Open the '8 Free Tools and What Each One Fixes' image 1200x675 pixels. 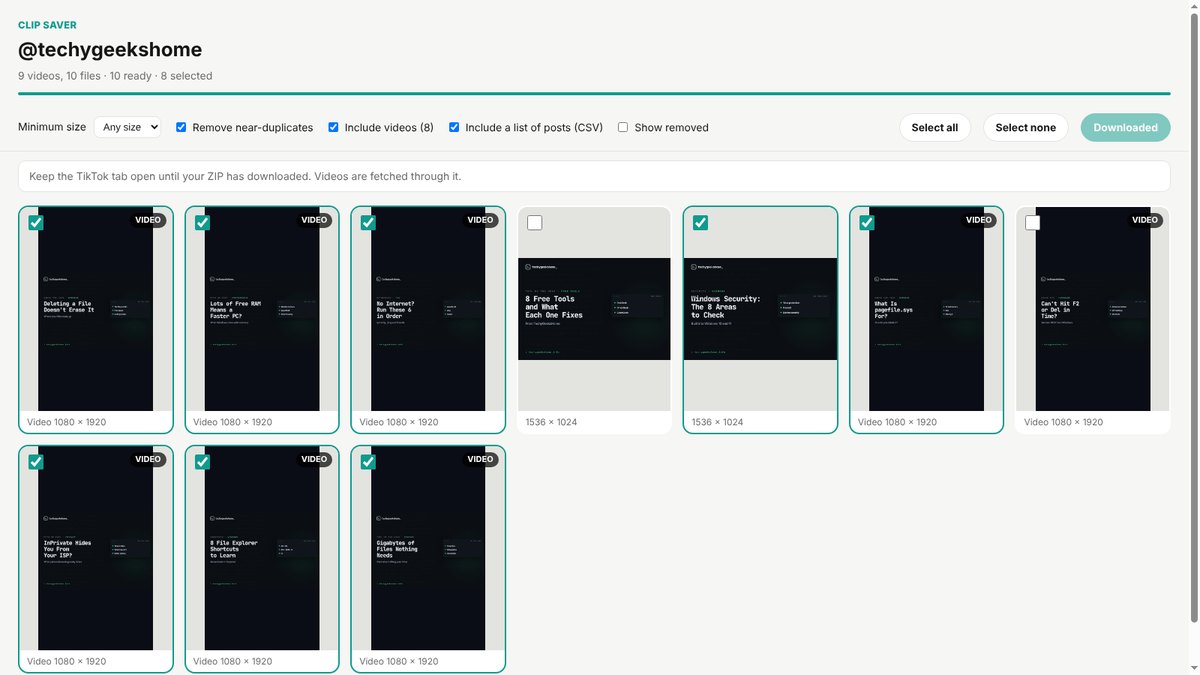click(x=594, y=309)
